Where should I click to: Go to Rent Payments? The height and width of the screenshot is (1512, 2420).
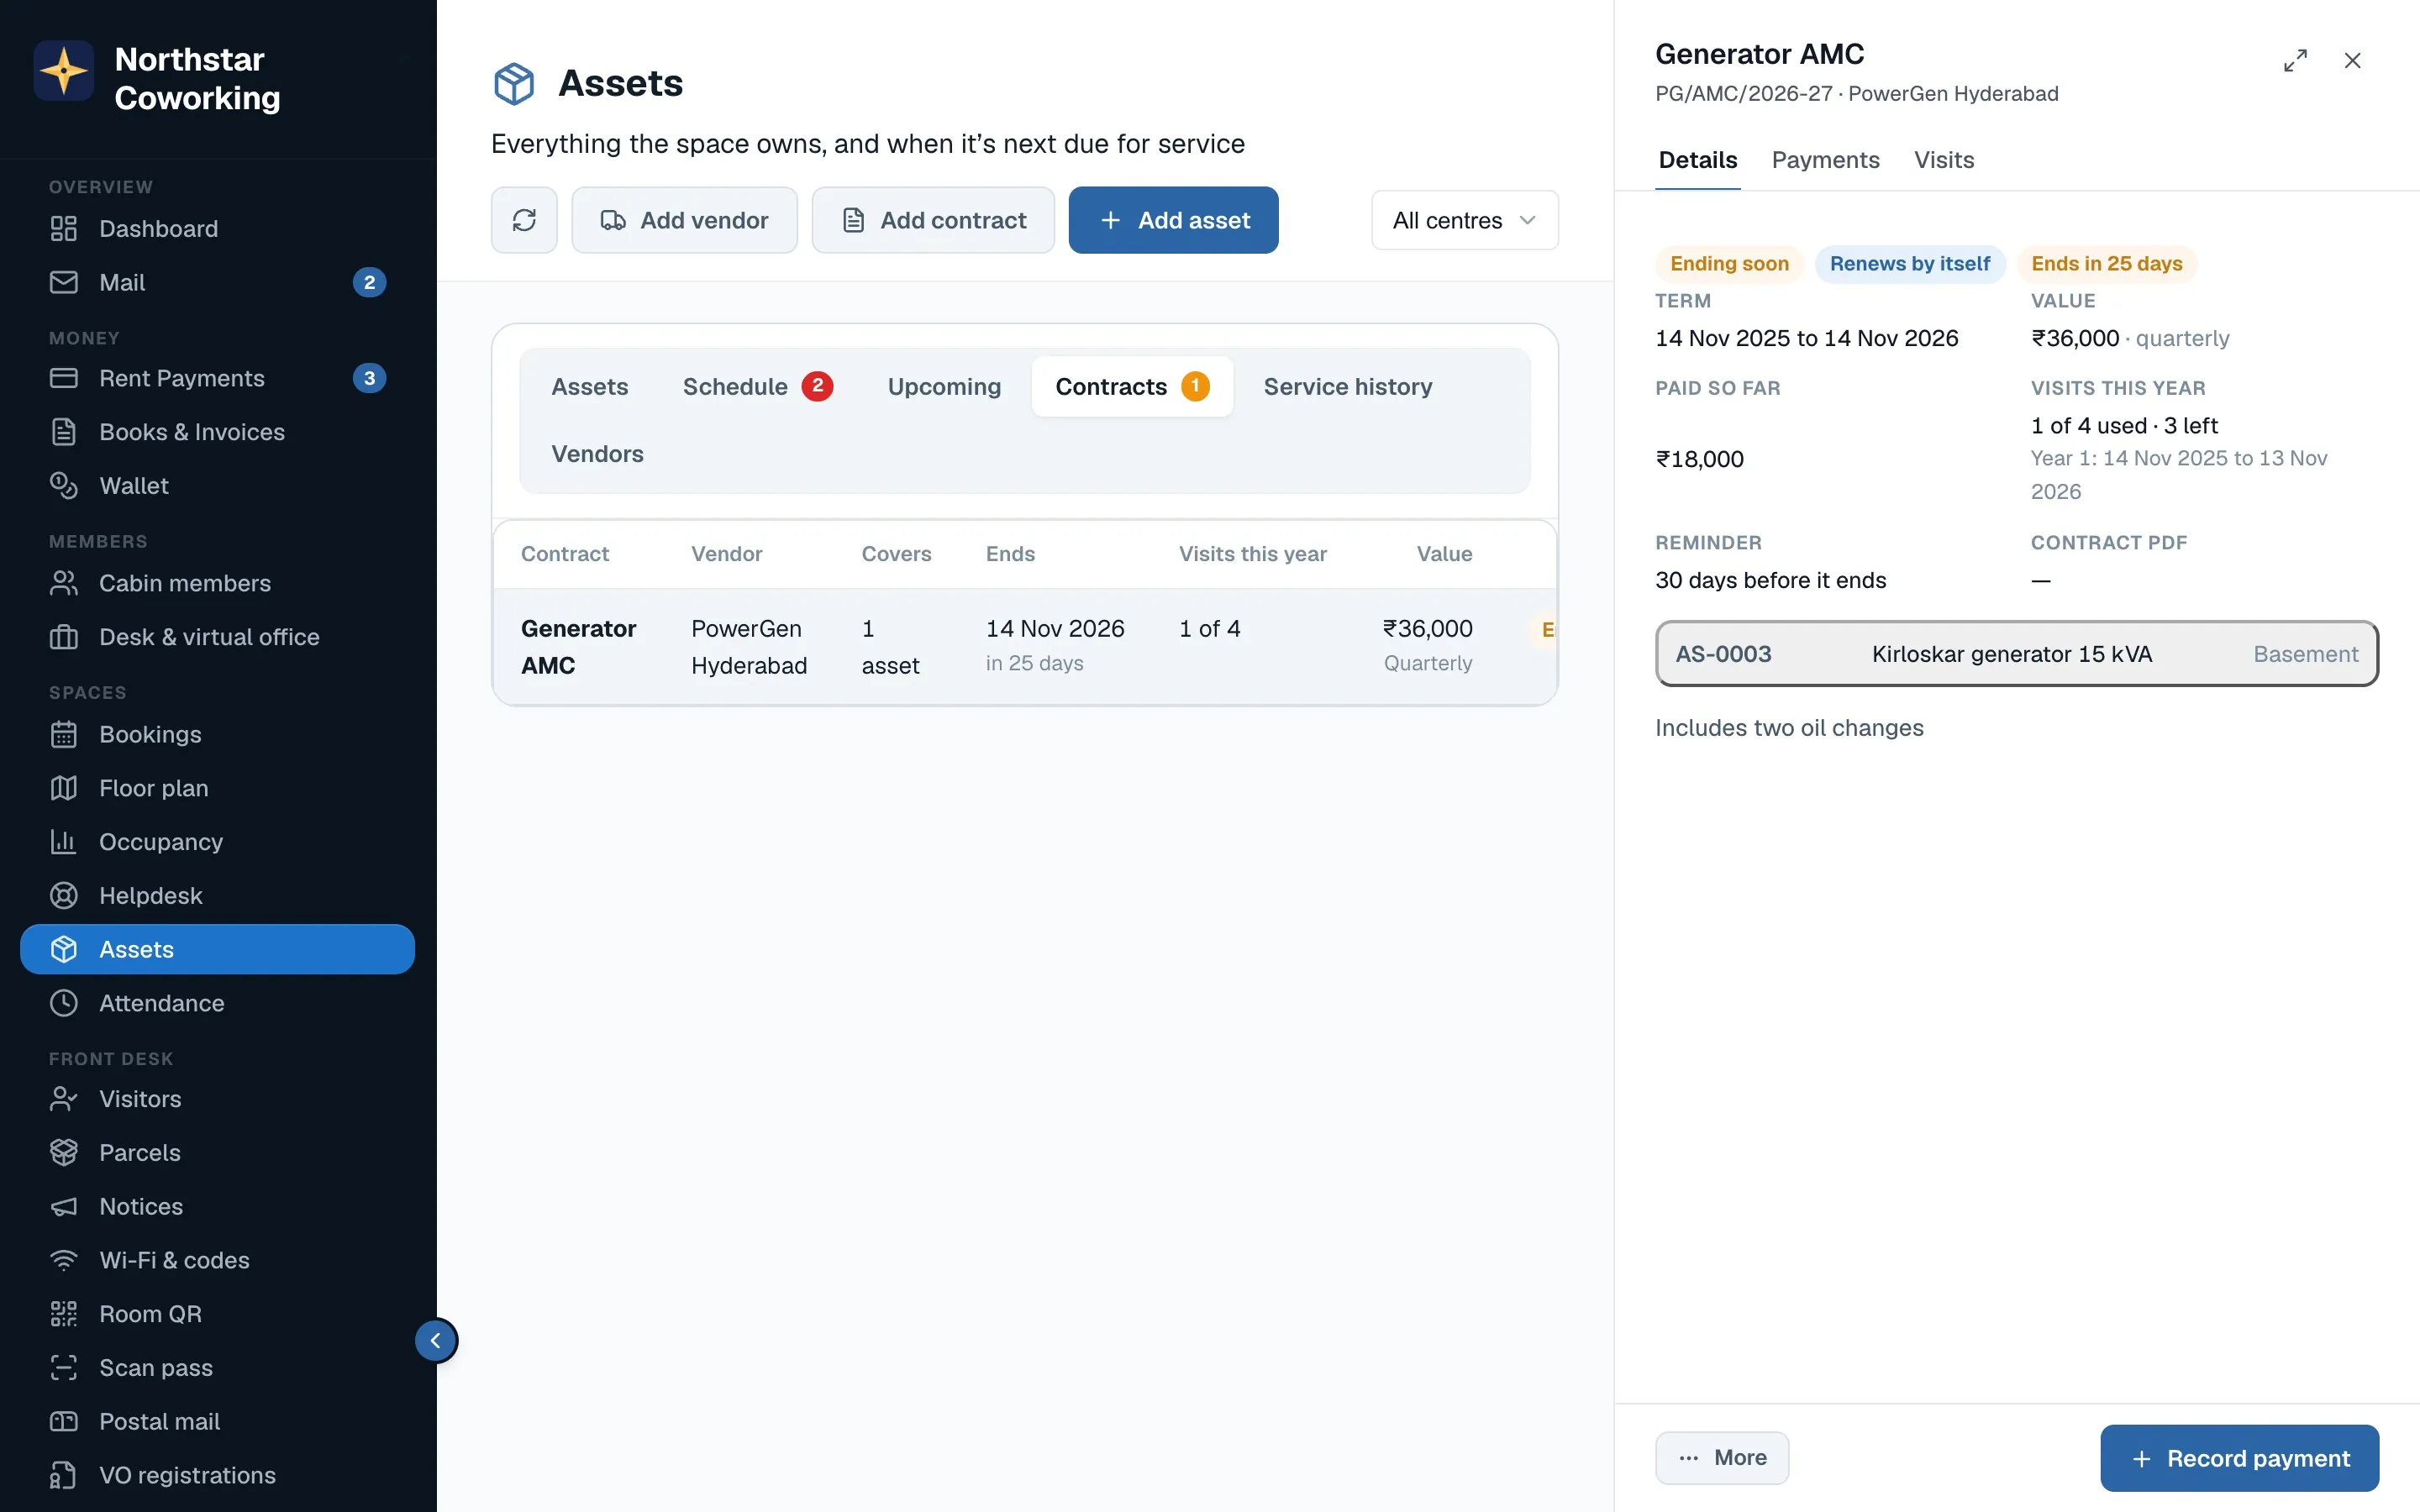tap(217, 379)
